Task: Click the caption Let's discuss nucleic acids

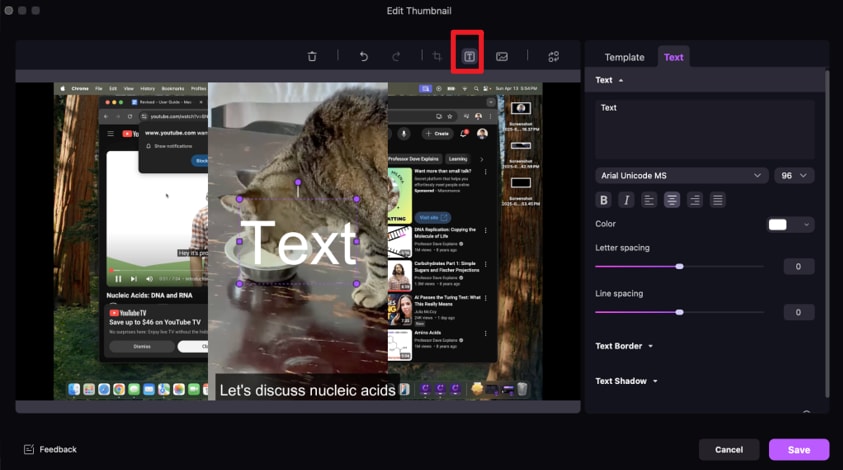Action: (x=308, y=390)
